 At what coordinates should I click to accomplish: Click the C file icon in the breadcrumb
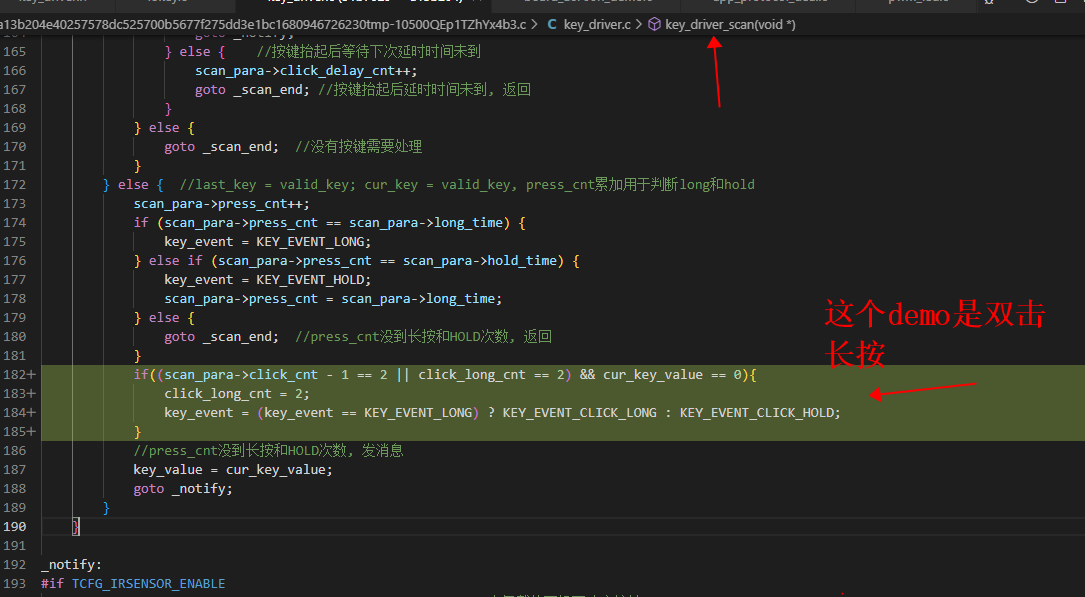(x=552, y=24)
